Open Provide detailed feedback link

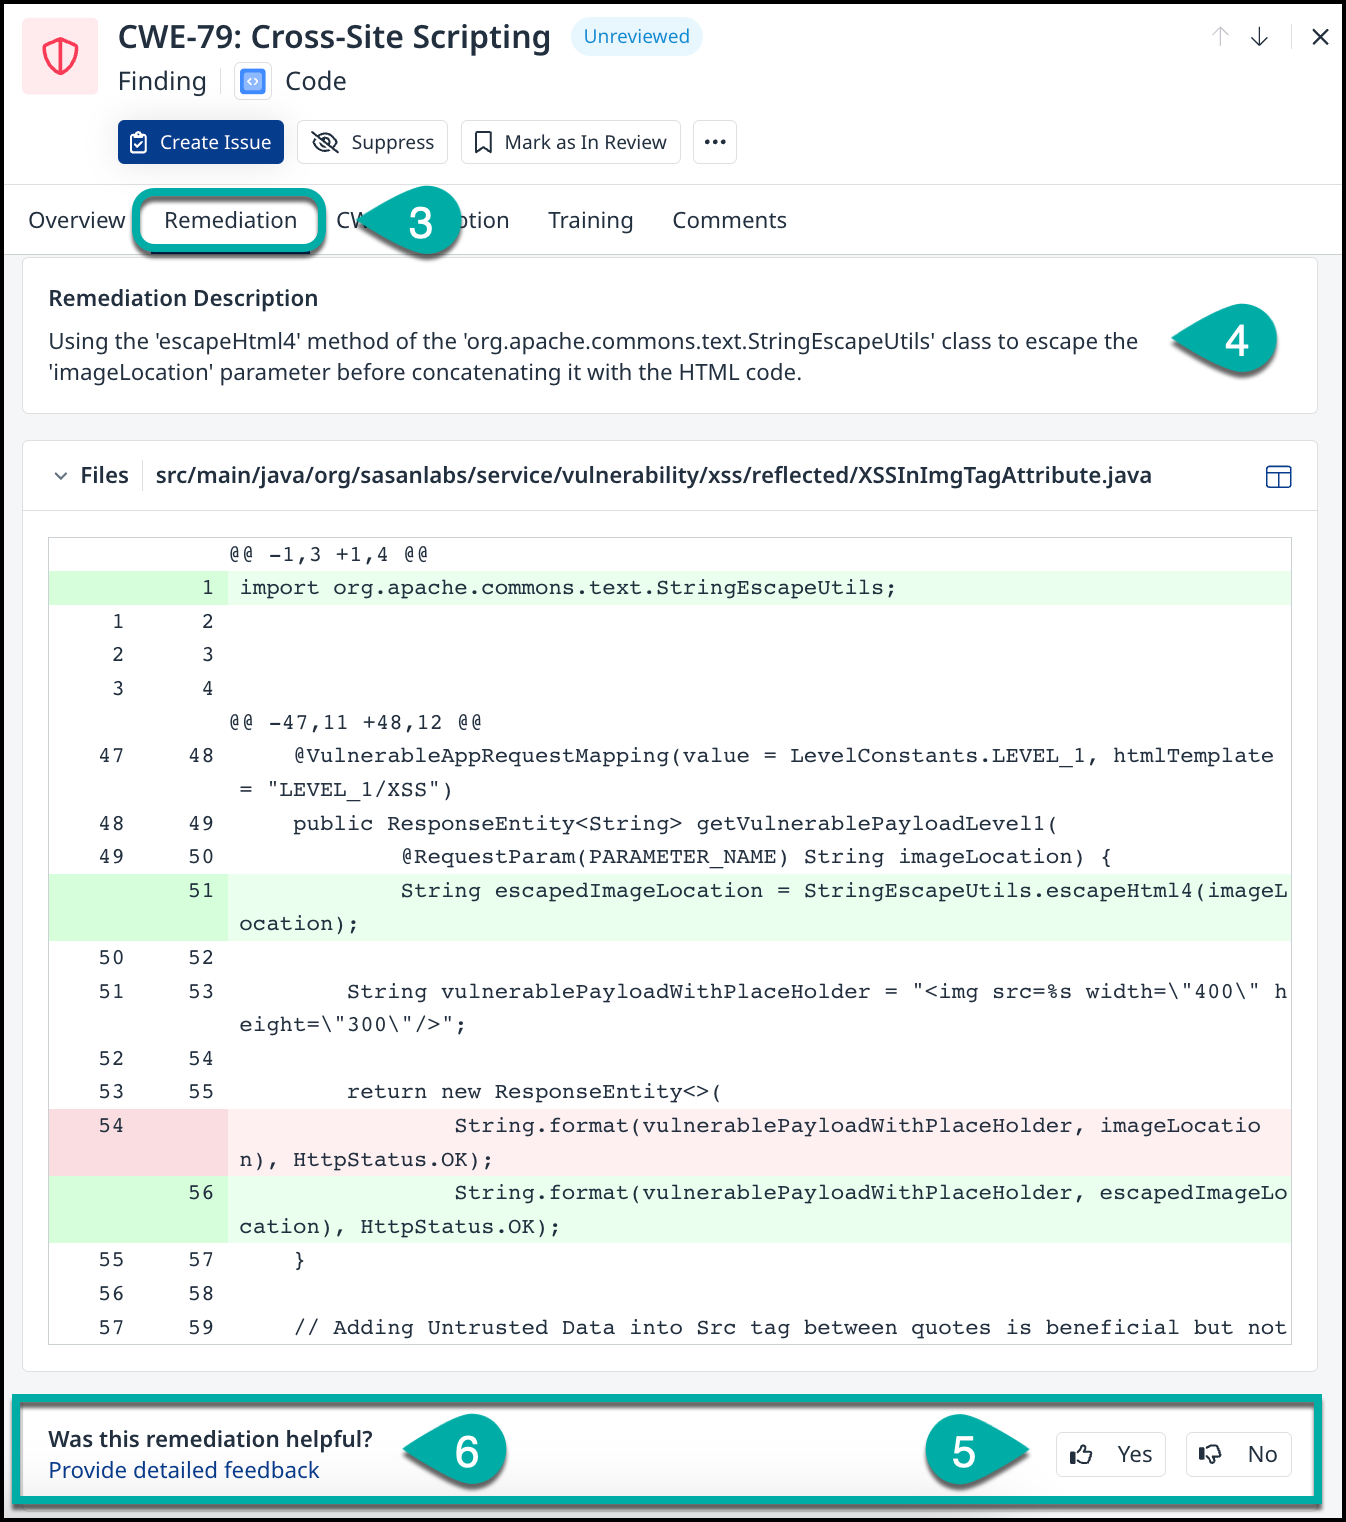tap(184, 1470)
